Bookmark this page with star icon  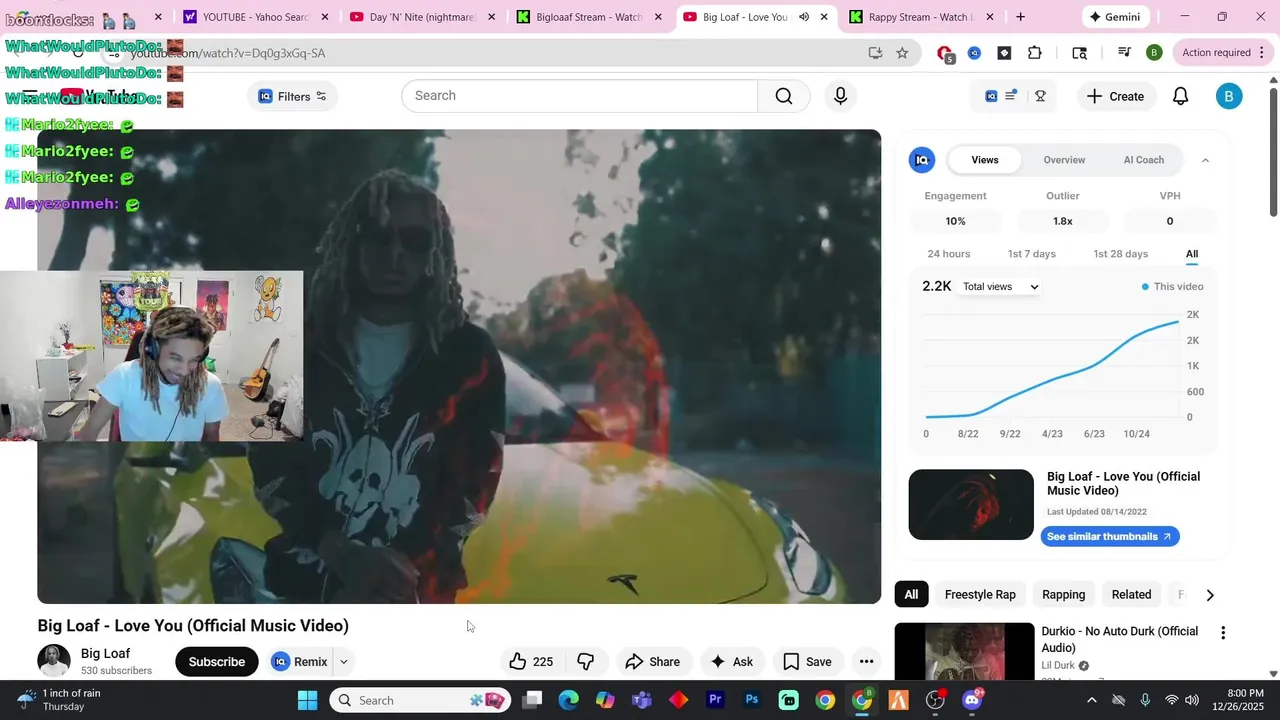click(x=902, y=53)
